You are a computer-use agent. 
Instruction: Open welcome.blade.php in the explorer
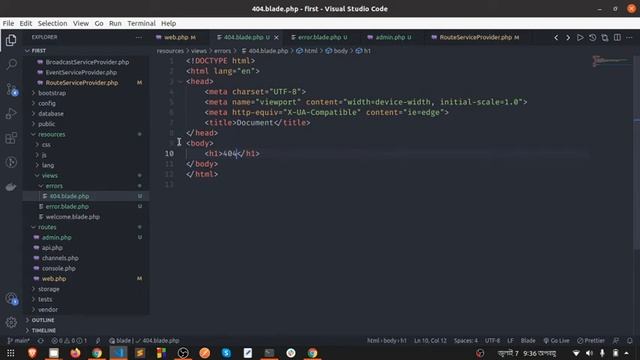pos(73,217)
